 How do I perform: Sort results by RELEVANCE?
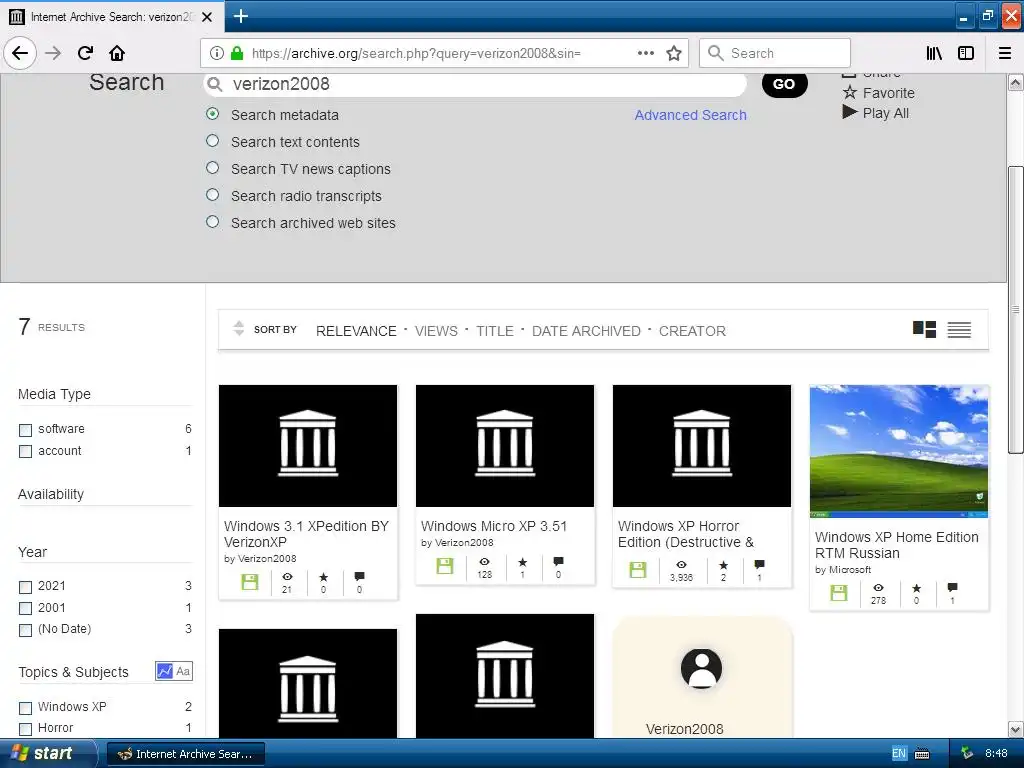(x=356, y=331)
